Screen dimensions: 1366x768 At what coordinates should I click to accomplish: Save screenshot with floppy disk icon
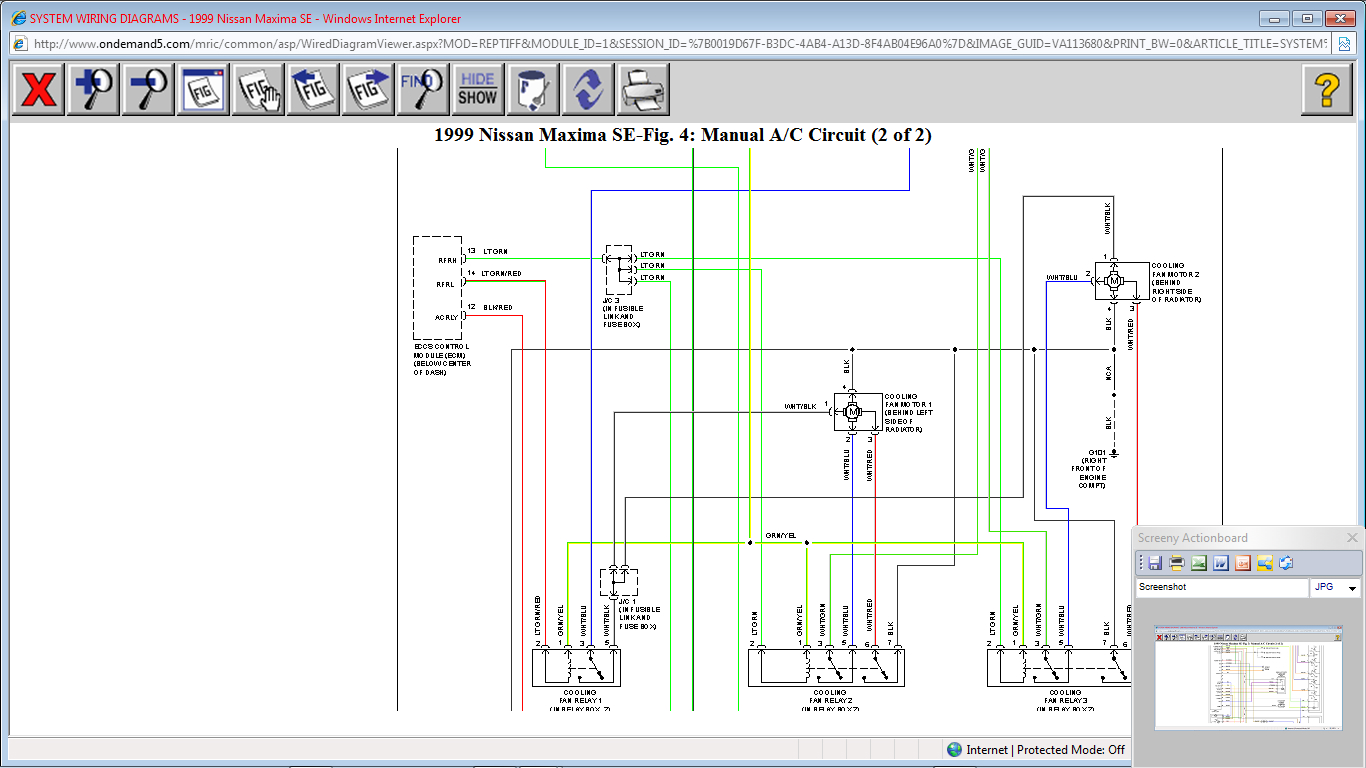tap(1155, 564)
